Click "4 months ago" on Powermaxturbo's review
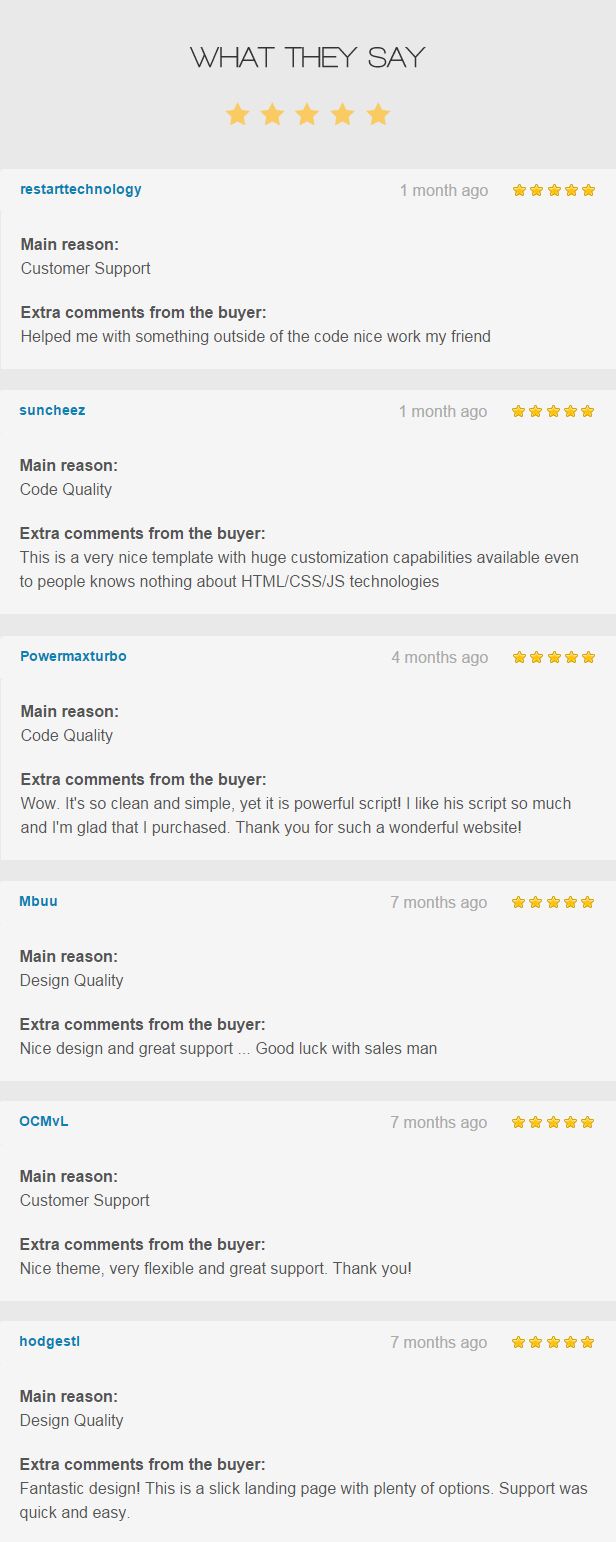The image size is (616, 1542). click(x=440, y=657)
